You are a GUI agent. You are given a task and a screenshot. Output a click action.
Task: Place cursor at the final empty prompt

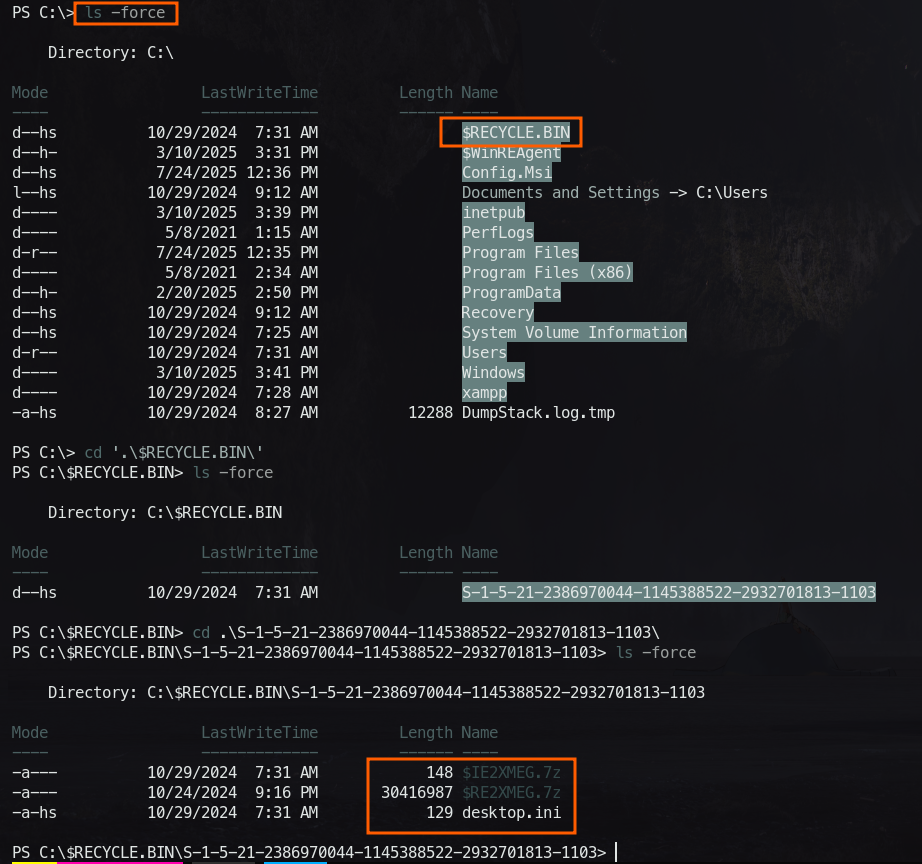[617, 852]
